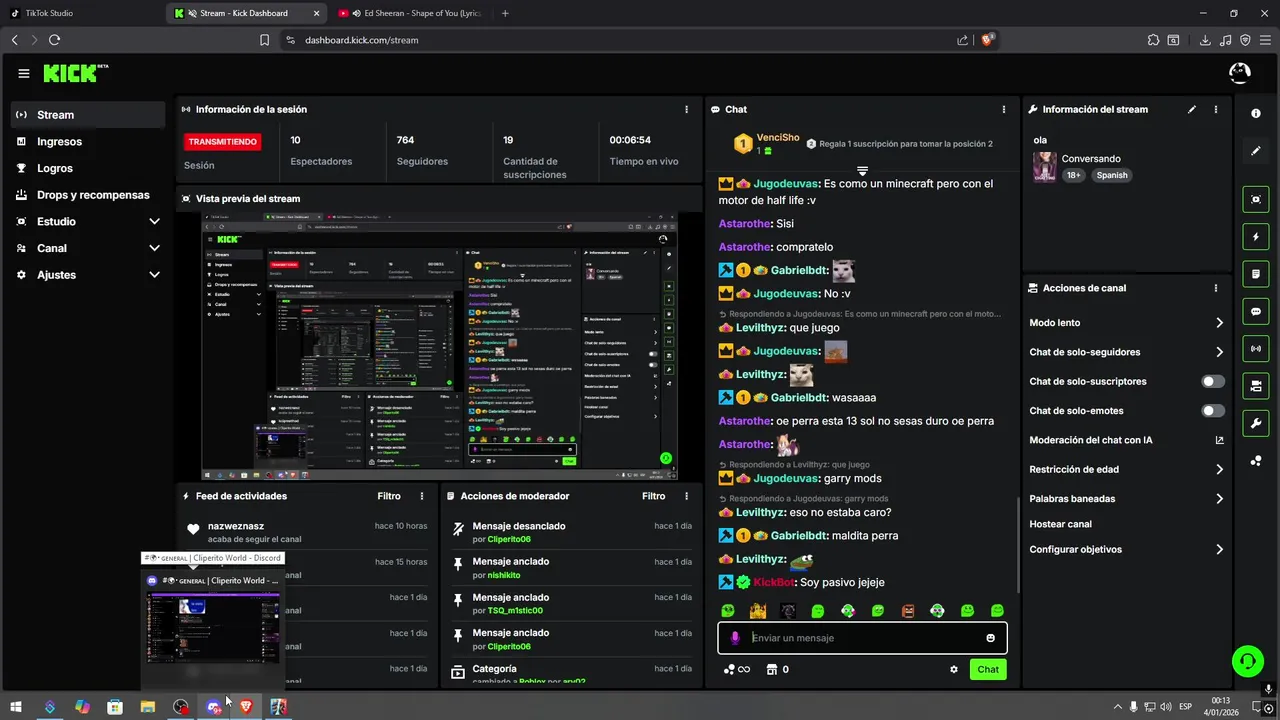Open the Chat panel options menu
Screen dimensions: 1280x720
pos(1004,109)
